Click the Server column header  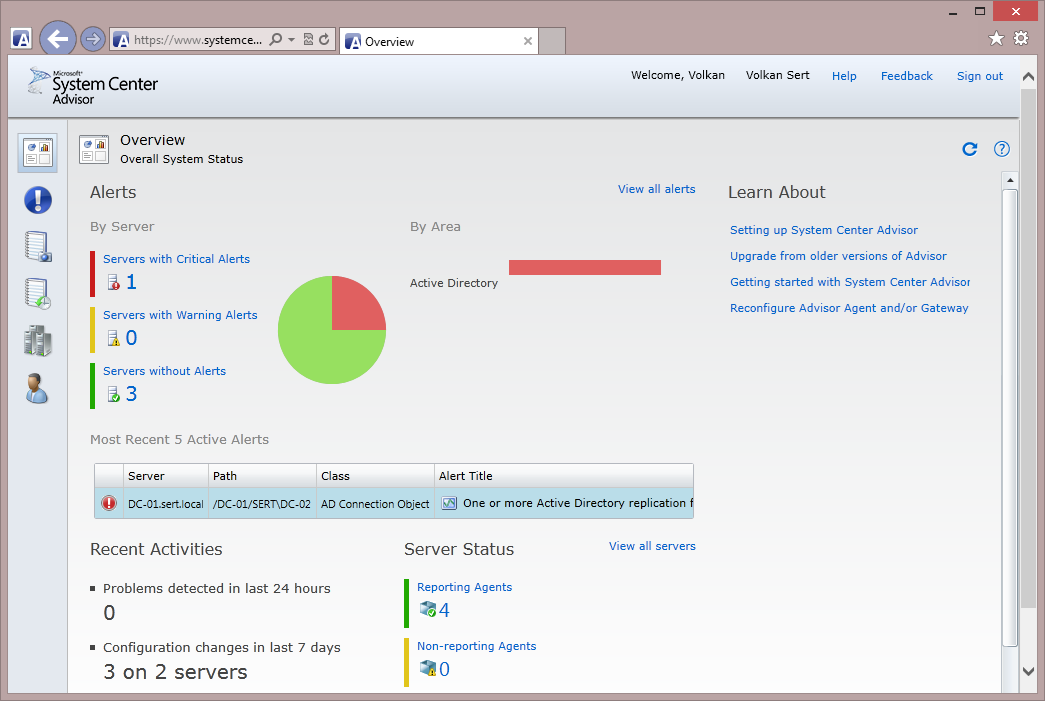click(166, 476)
